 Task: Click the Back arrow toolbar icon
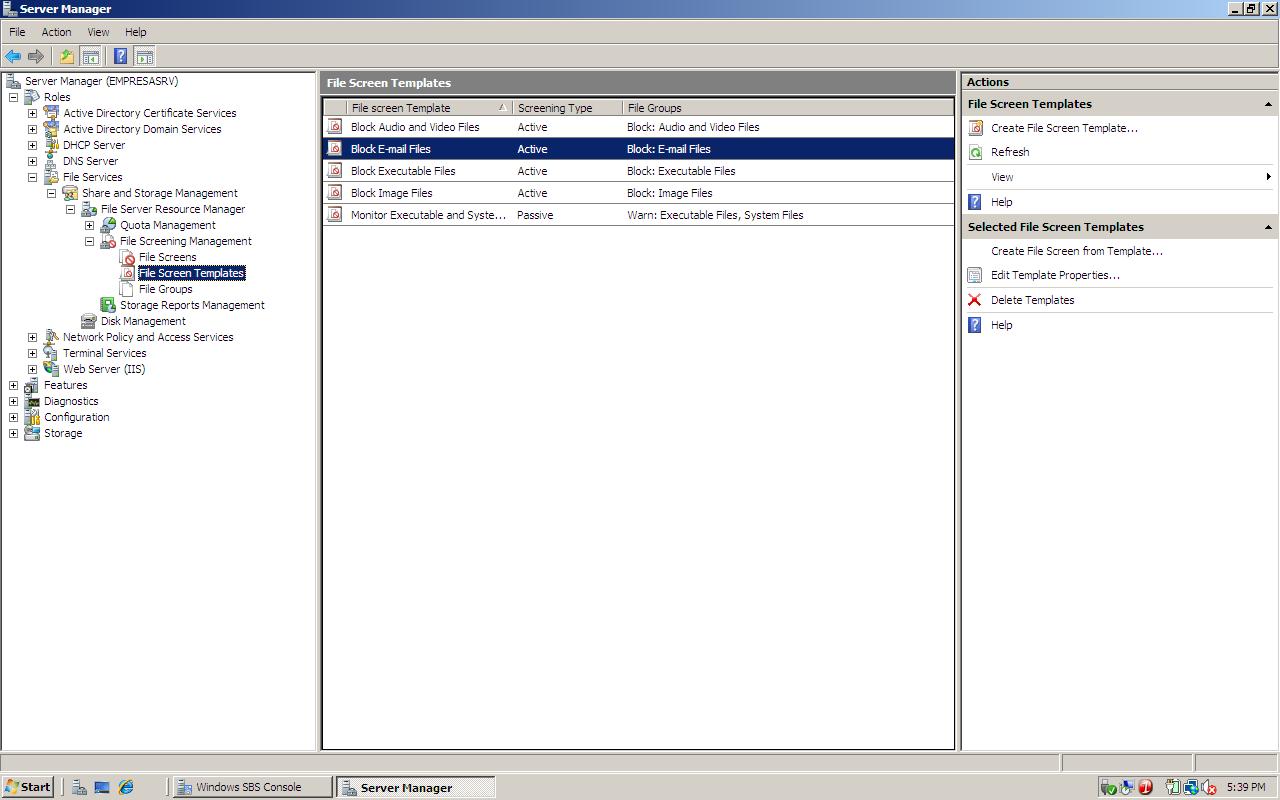[x=13, y=57]
